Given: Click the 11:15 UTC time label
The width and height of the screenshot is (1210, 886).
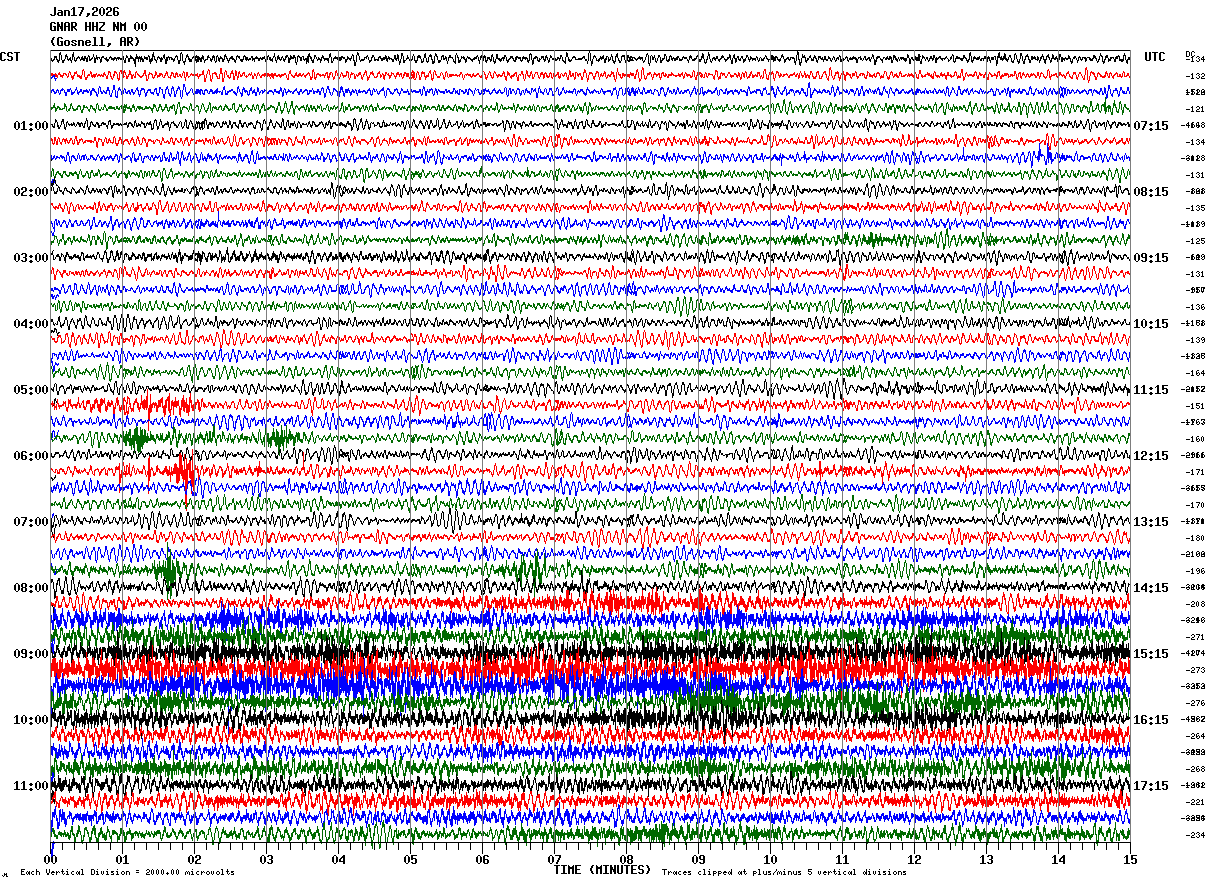Looking at the screenshot, I should click(1151, 390).
